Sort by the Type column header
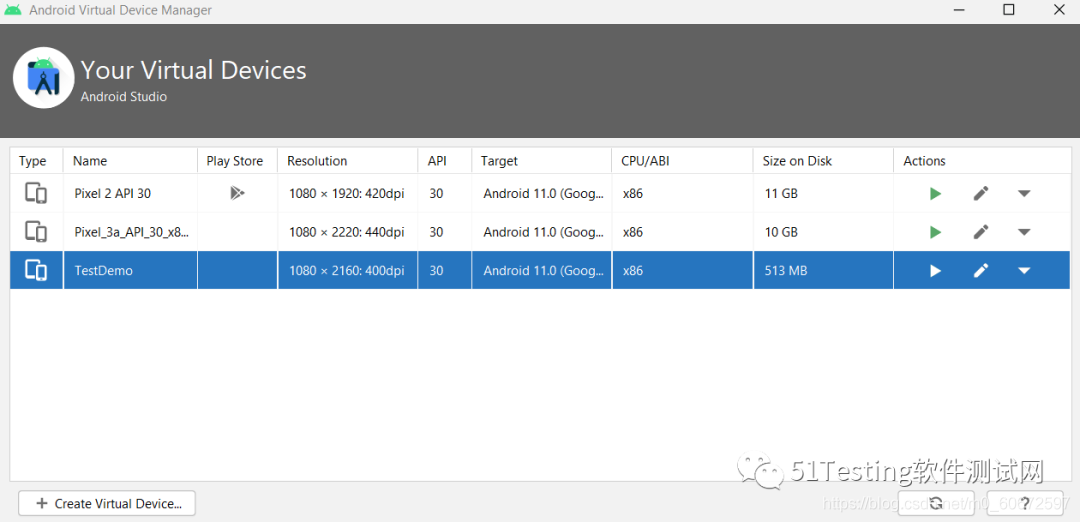Image resolution: width=1080 pixels, height=522 pixels. (x=37, y=161)
